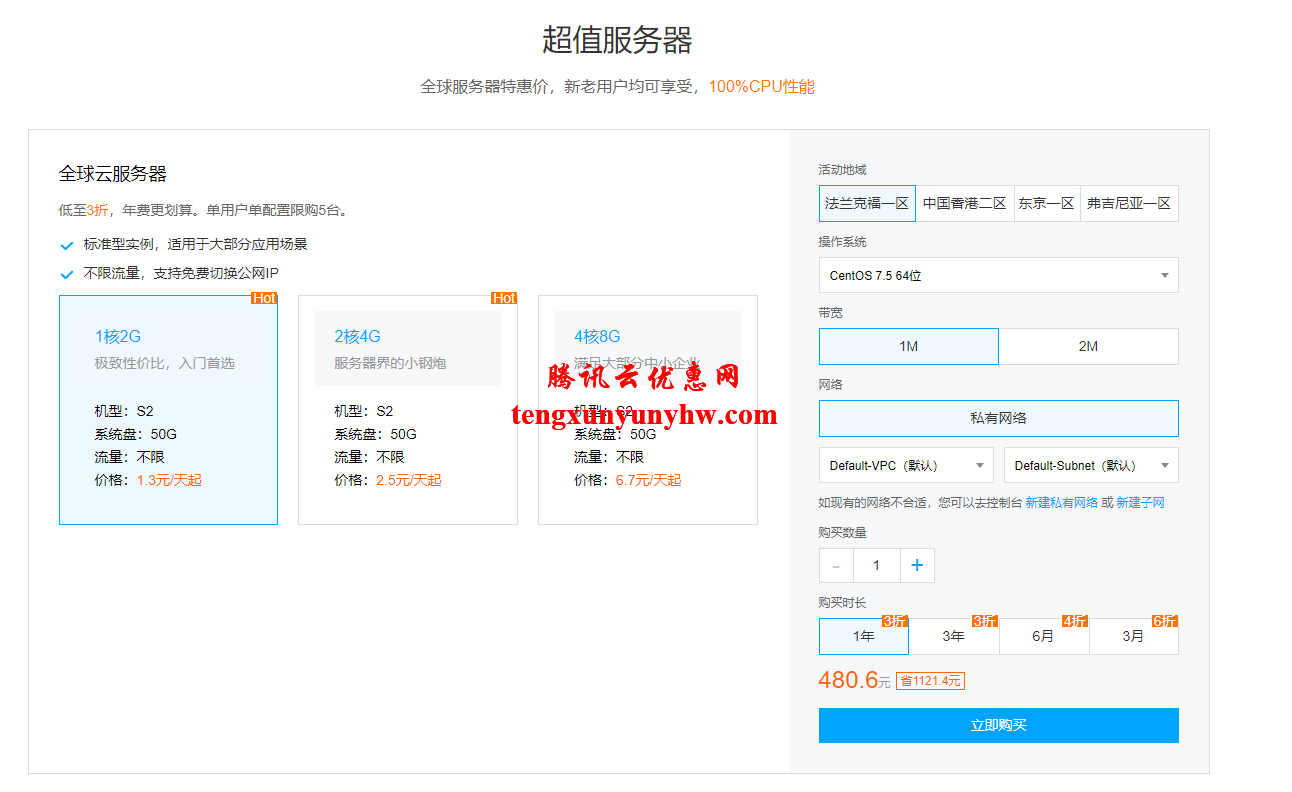Image resolution: width=1292 pixels, height=792 pixels.
Task: Click the 服务器界的小钢炮 subtitle
Action: pos(390,363)
